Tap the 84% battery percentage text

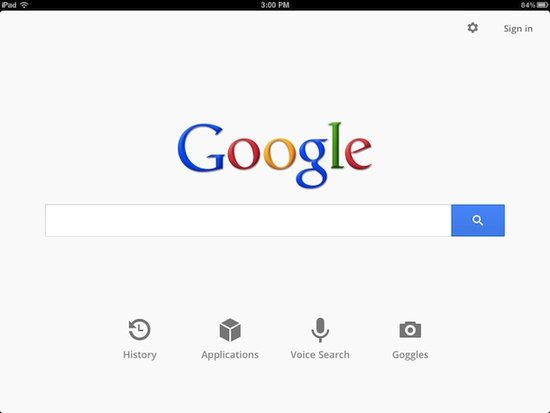pyautogui.click(x=528, y=5)
